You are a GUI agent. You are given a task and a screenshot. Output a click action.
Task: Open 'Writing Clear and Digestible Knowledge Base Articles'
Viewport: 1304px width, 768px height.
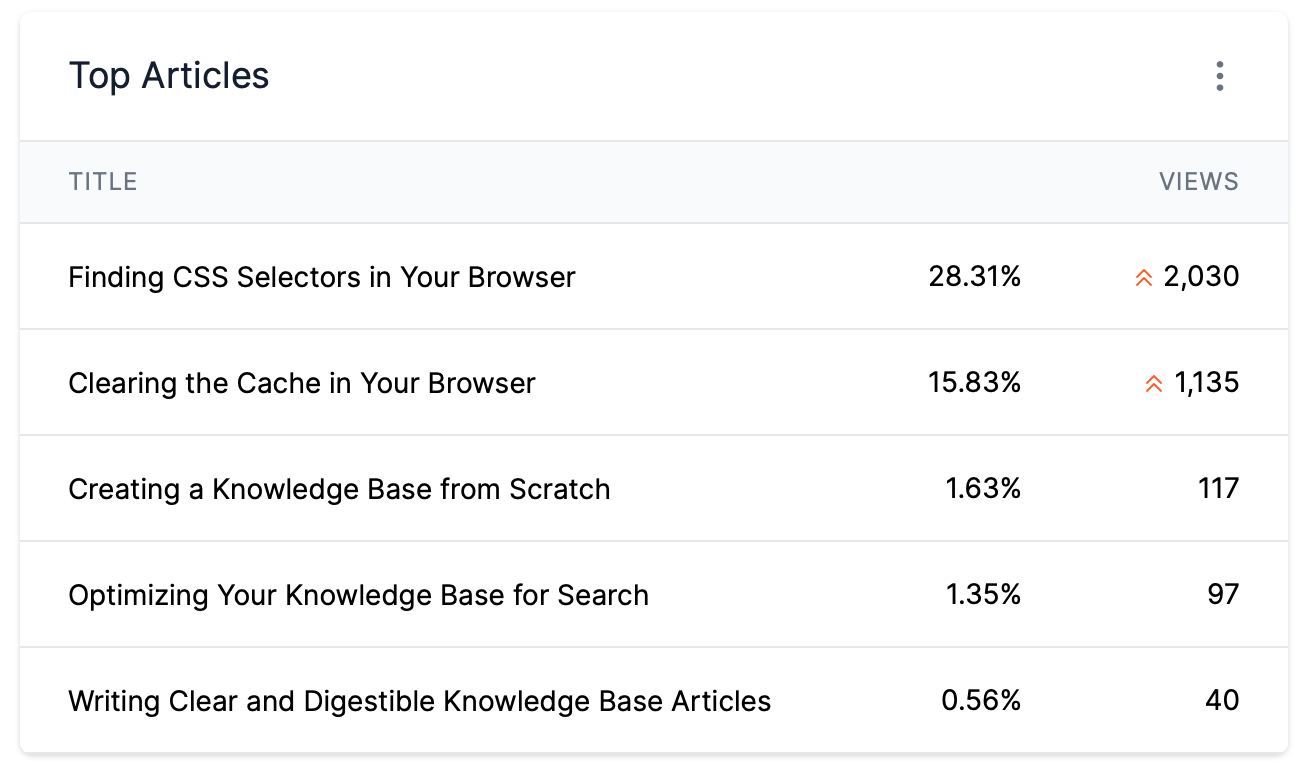pos(420,701)
